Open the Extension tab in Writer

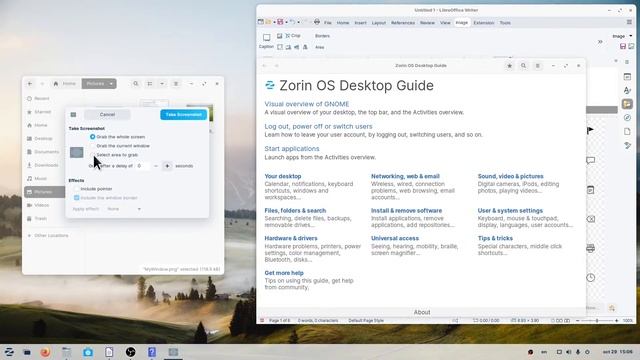(484, 23)
